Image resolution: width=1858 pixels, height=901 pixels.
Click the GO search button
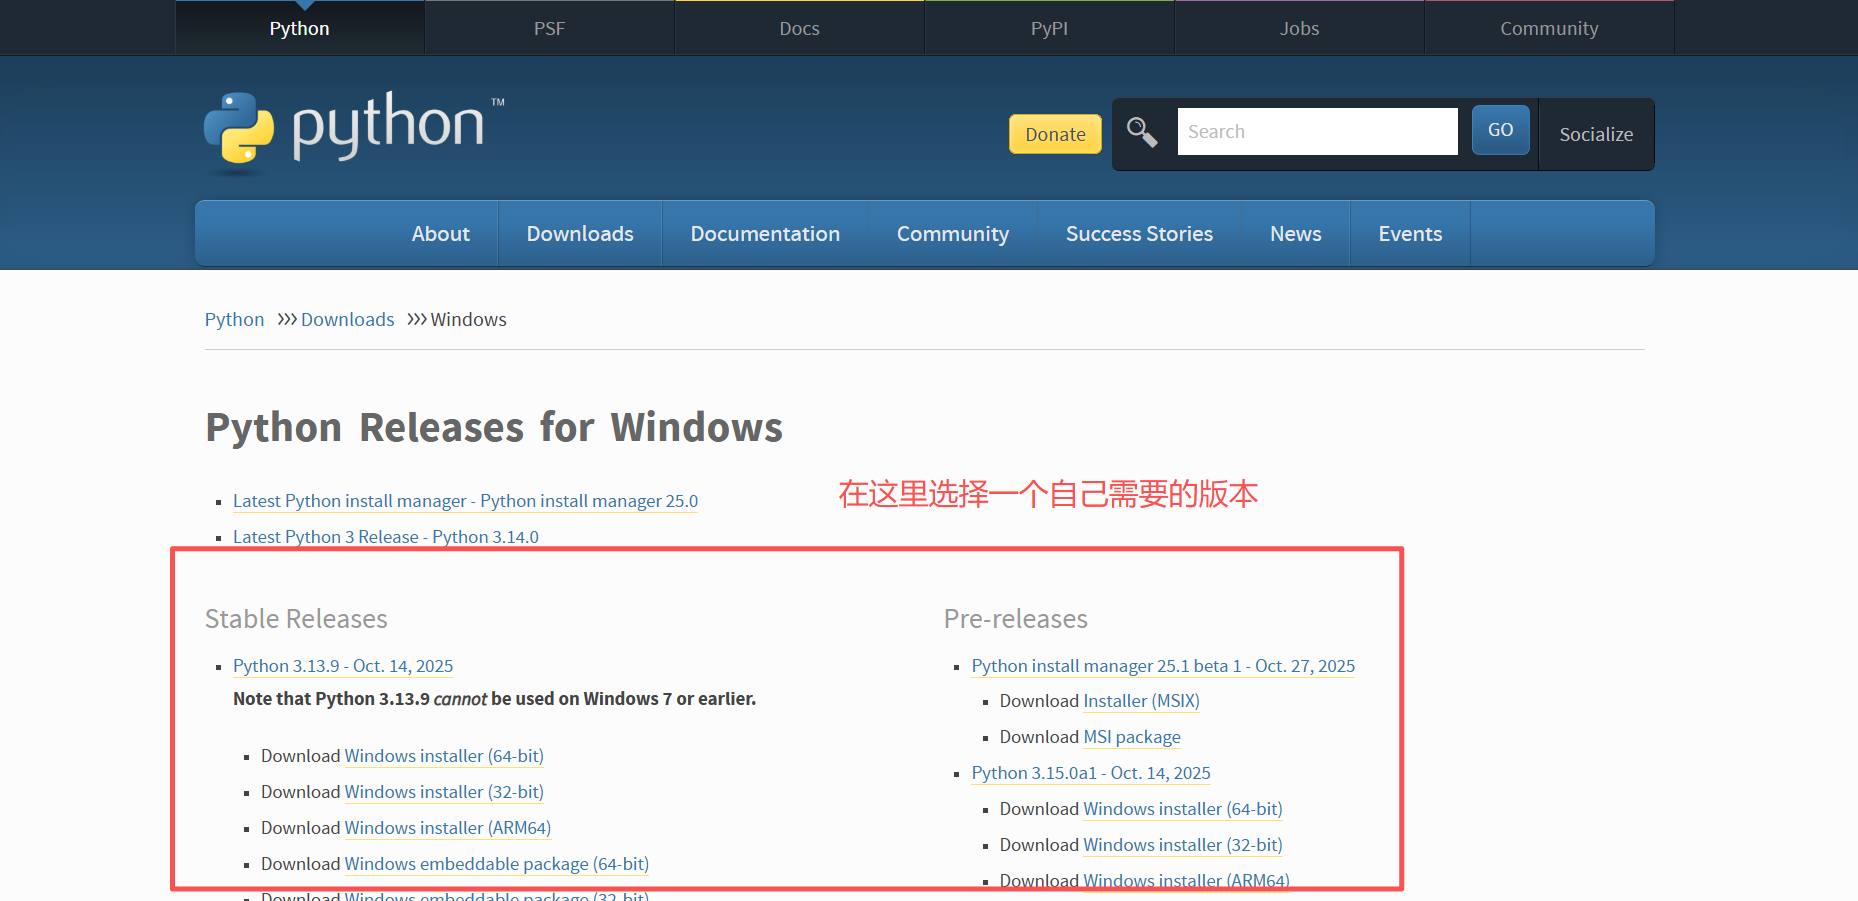(x=1500, y=130)
